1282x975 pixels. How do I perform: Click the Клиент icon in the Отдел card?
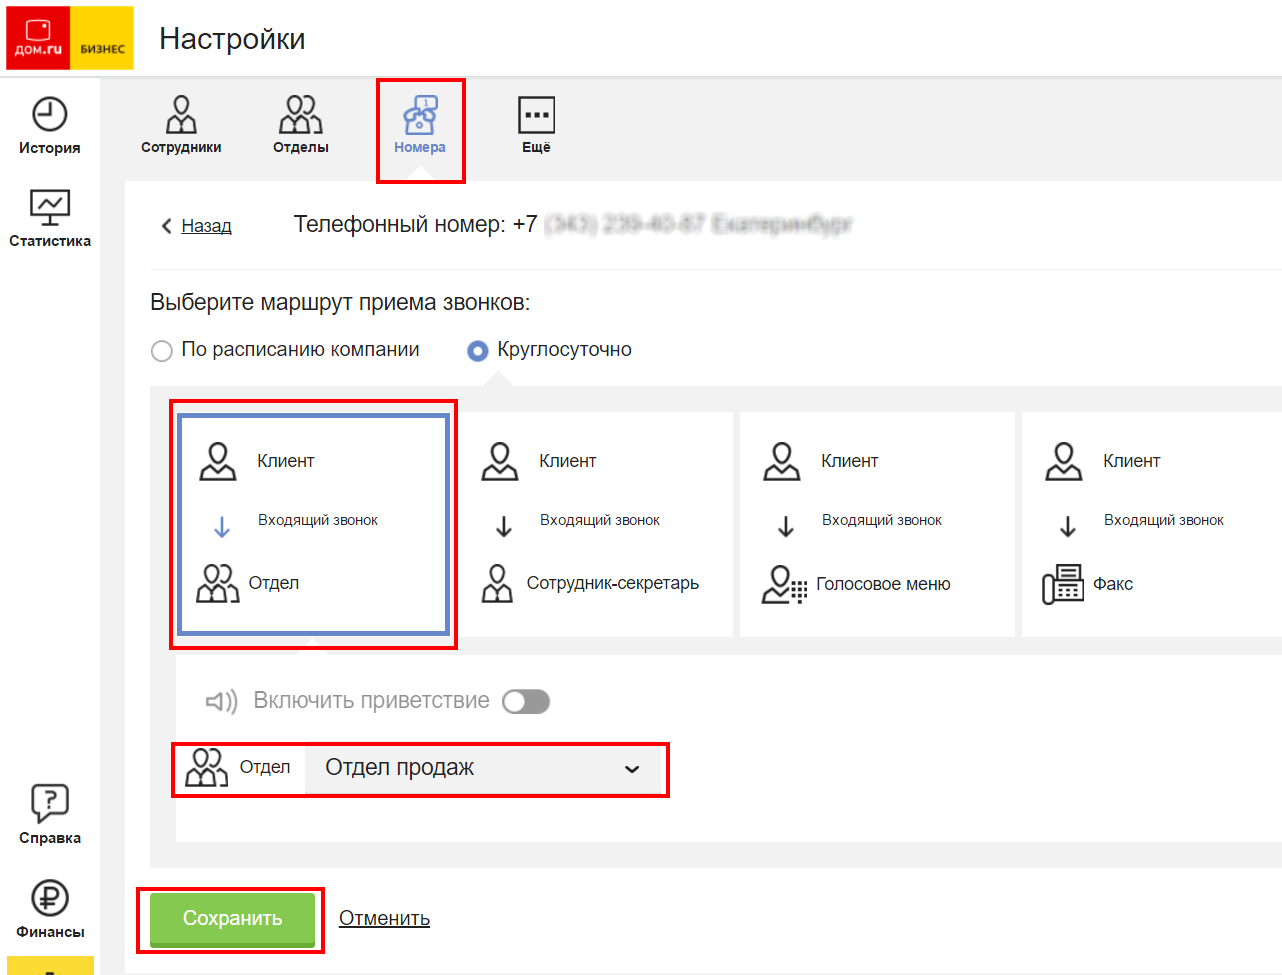218,461
